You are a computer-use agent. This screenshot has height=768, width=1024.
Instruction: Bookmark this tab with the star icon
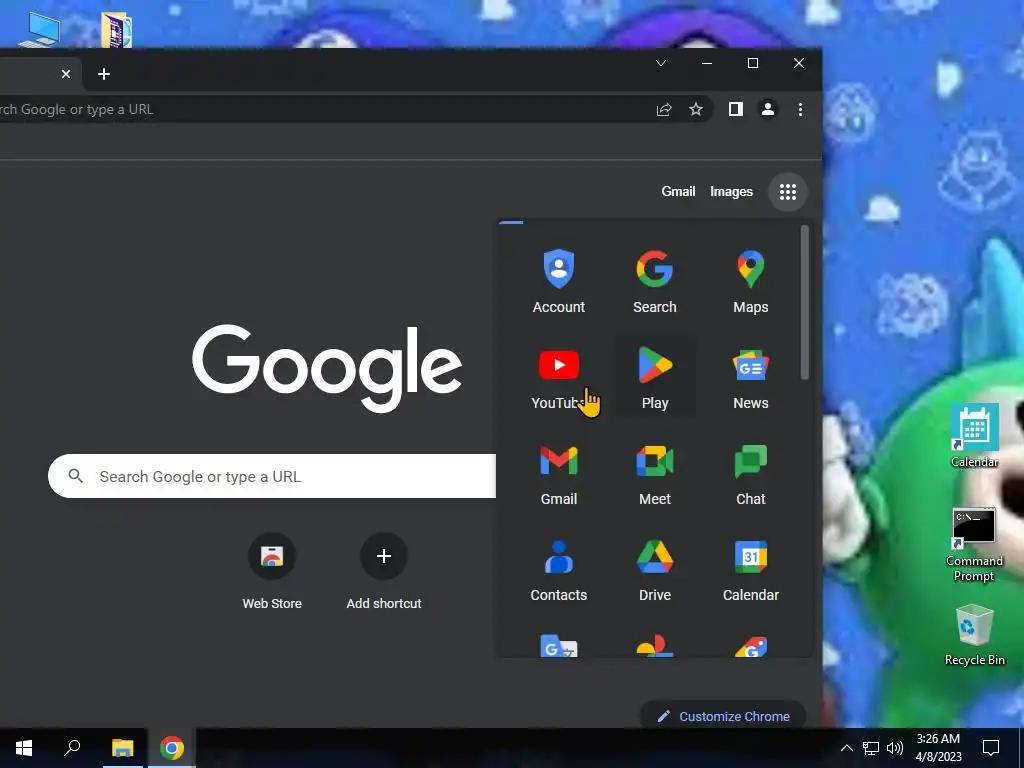click(696, 109)
